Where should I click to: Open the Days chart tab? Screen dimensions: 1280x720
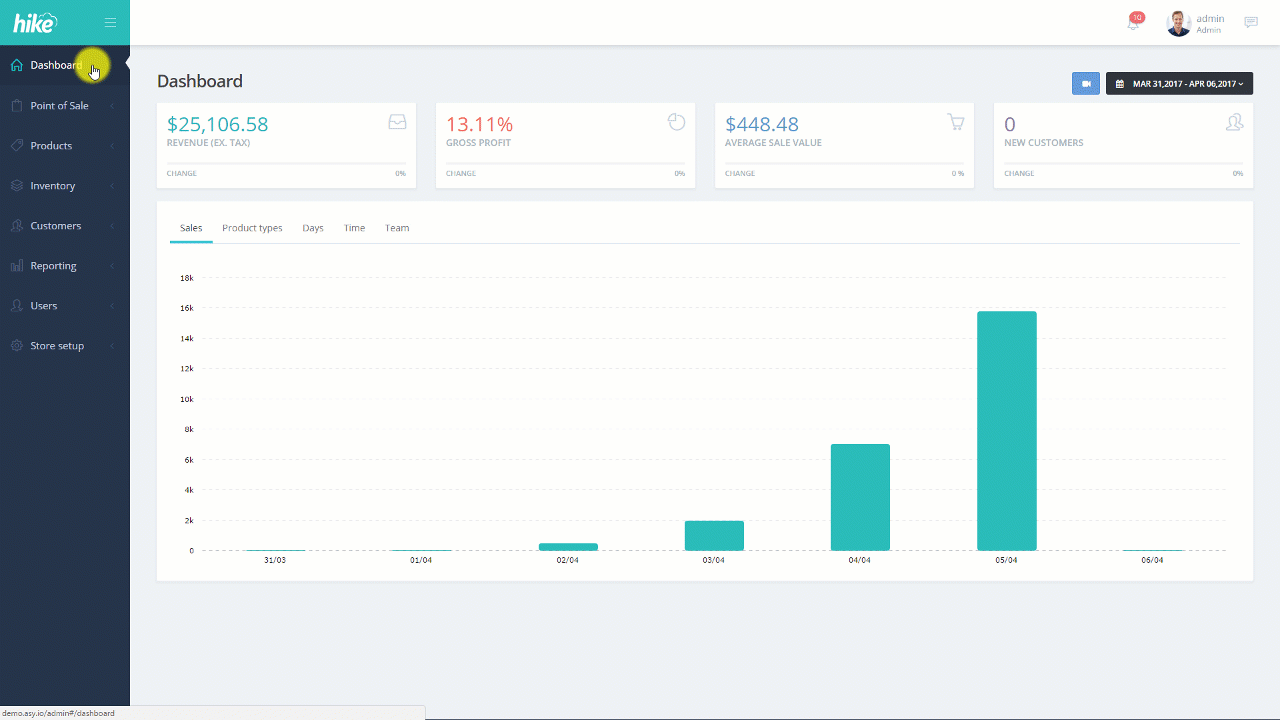313,228
